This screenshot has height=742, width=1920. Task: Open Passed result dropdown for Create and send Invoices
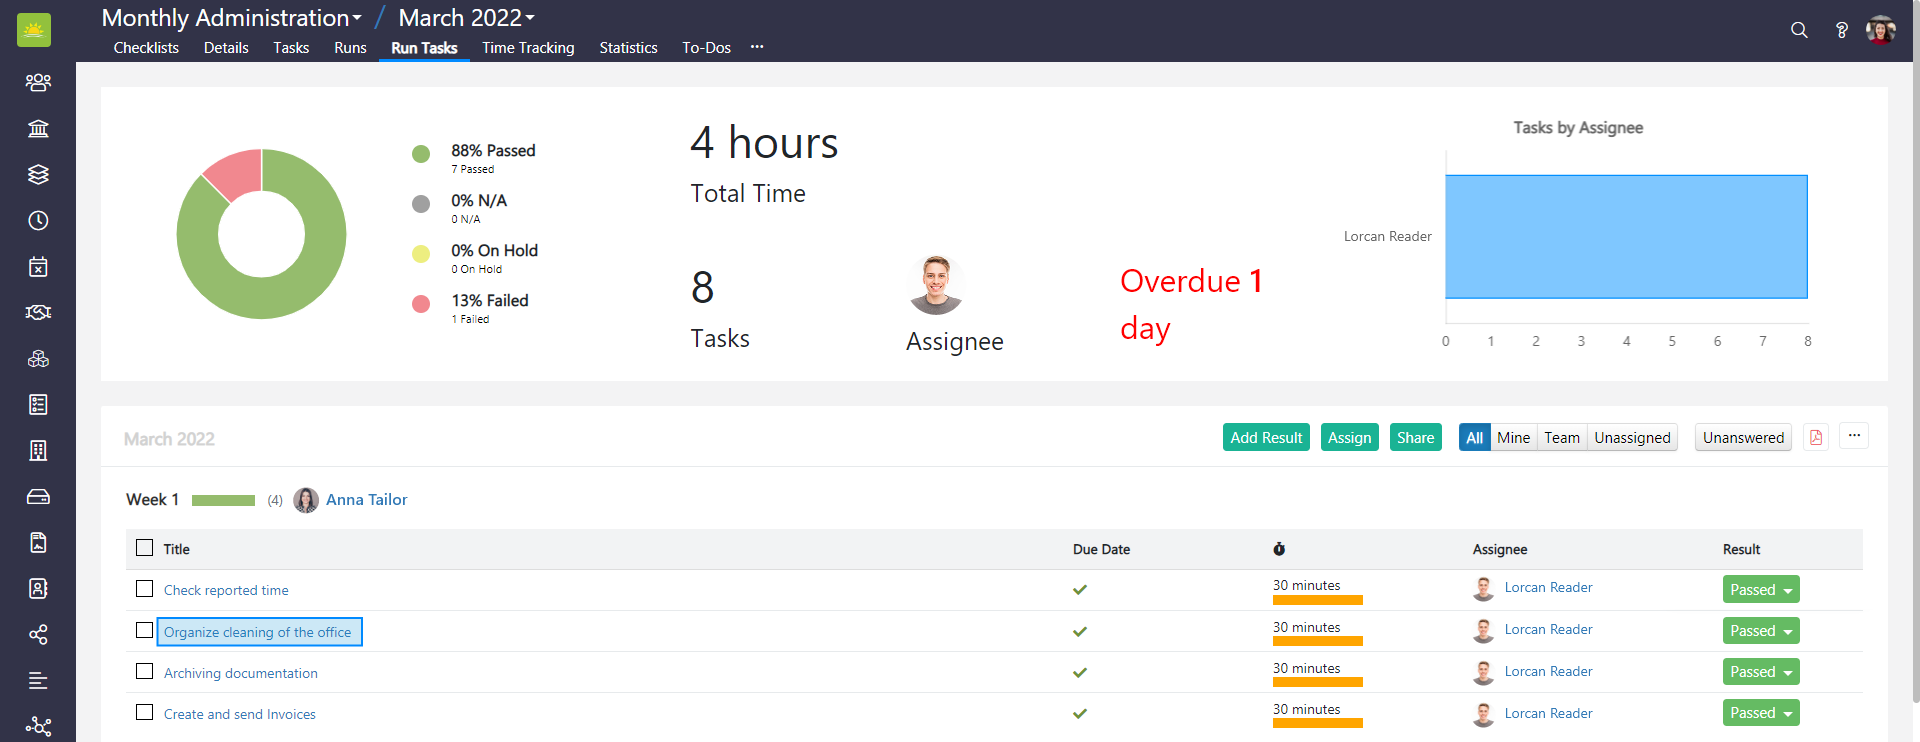tap(1760, 713)
